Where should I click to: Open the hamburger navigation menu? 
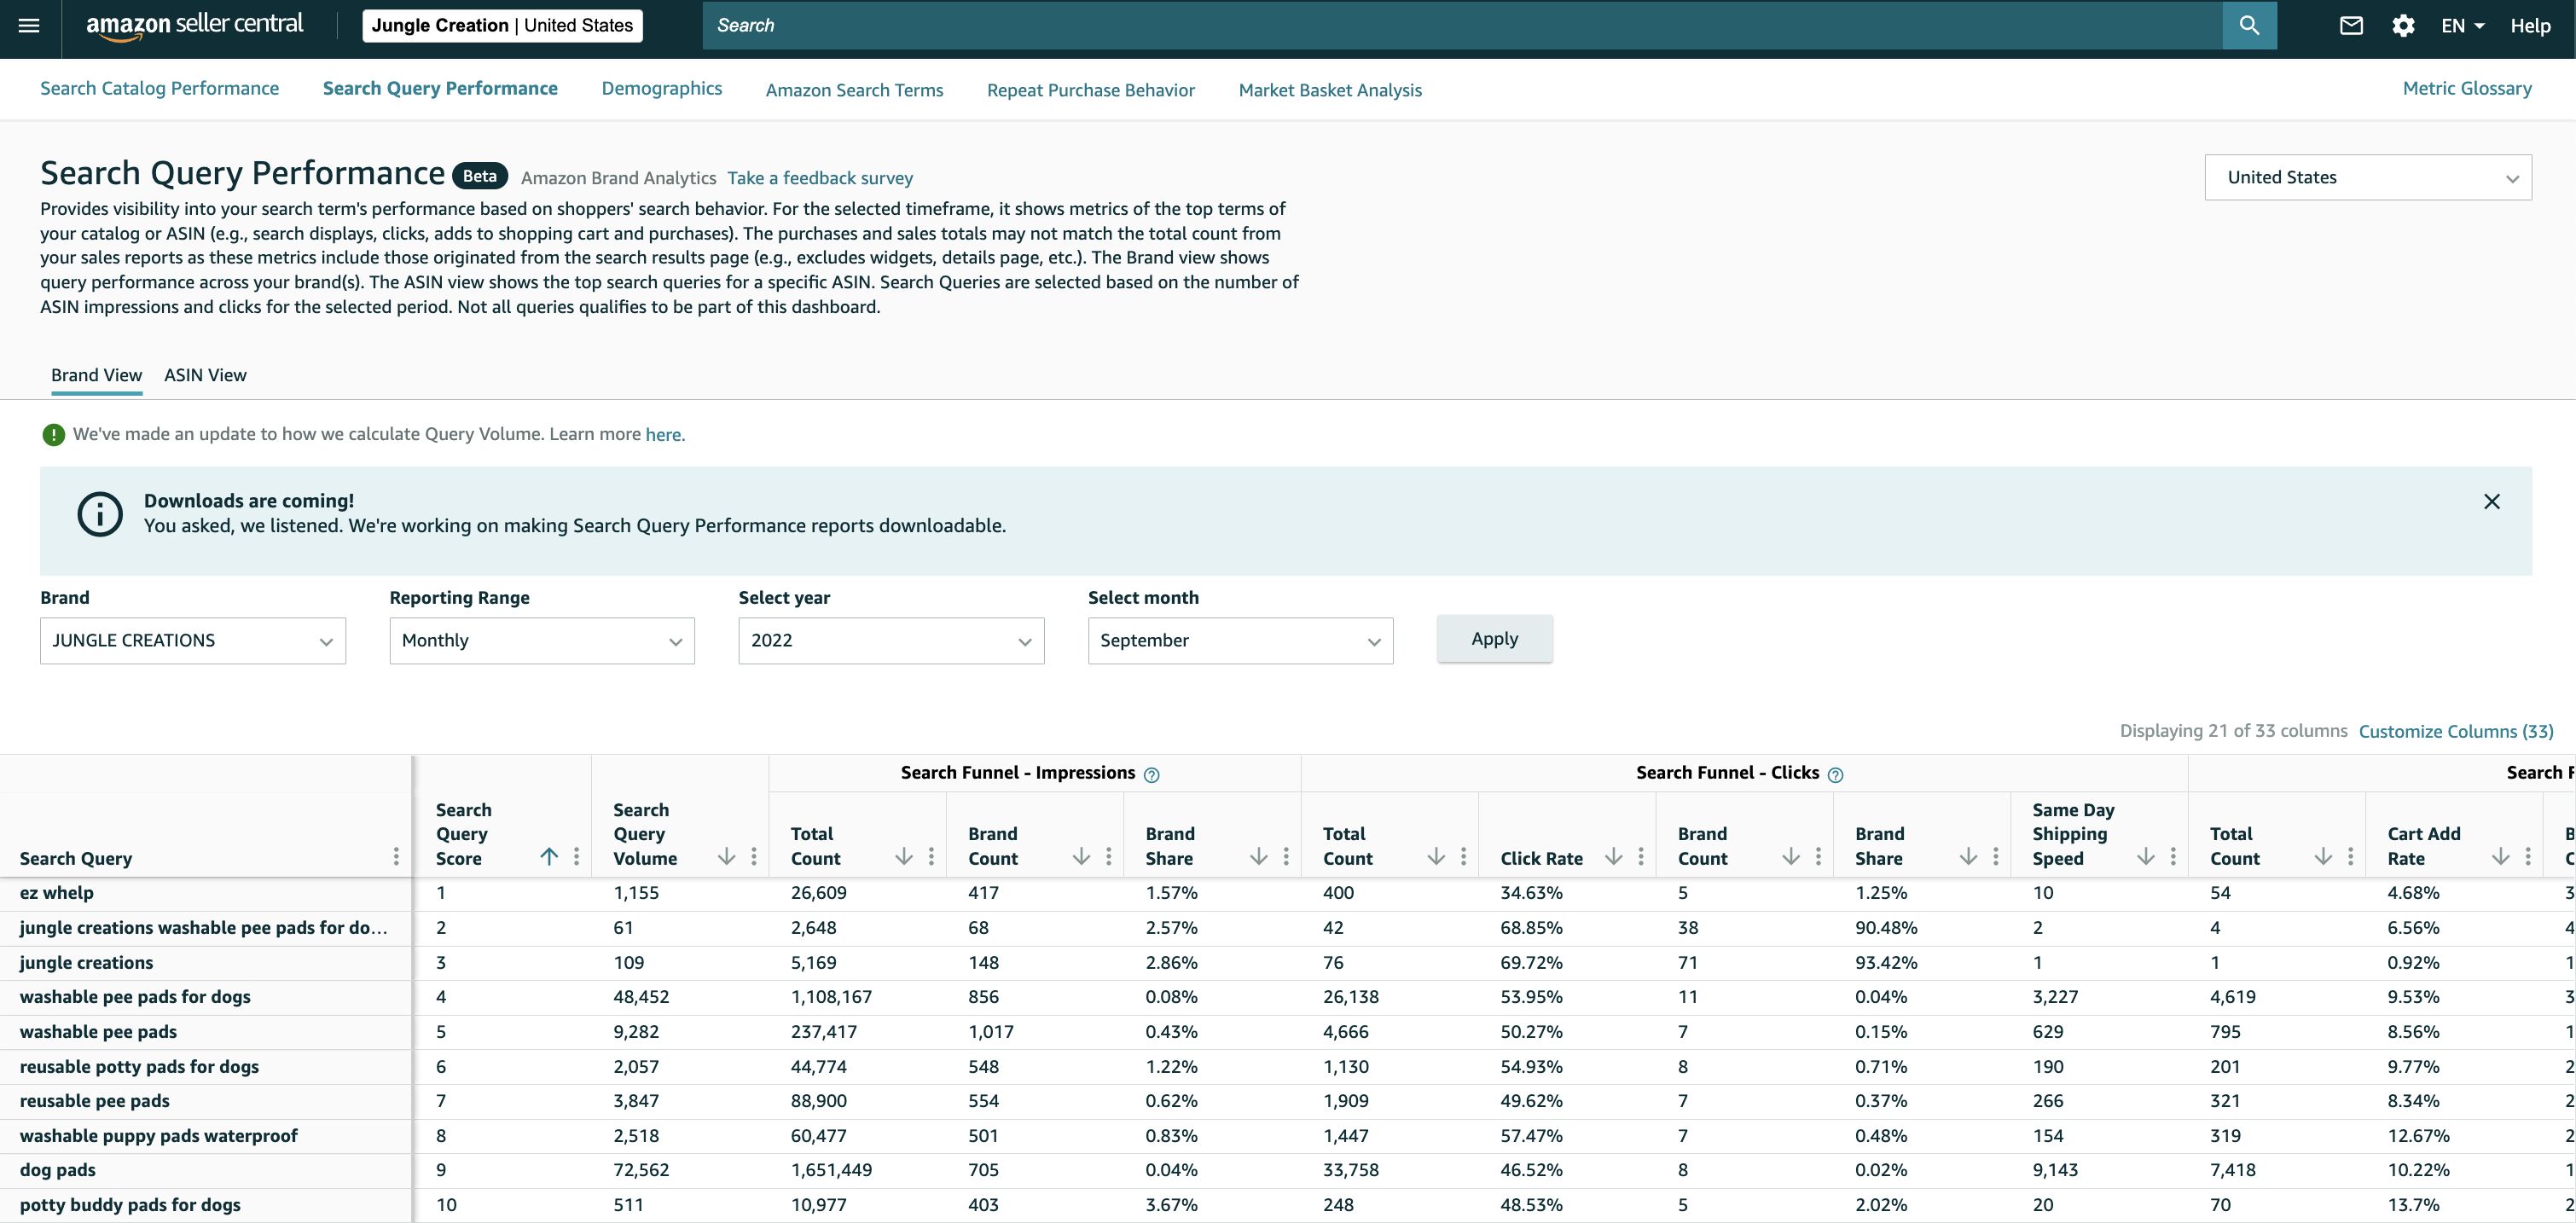(x=29, y=26)
